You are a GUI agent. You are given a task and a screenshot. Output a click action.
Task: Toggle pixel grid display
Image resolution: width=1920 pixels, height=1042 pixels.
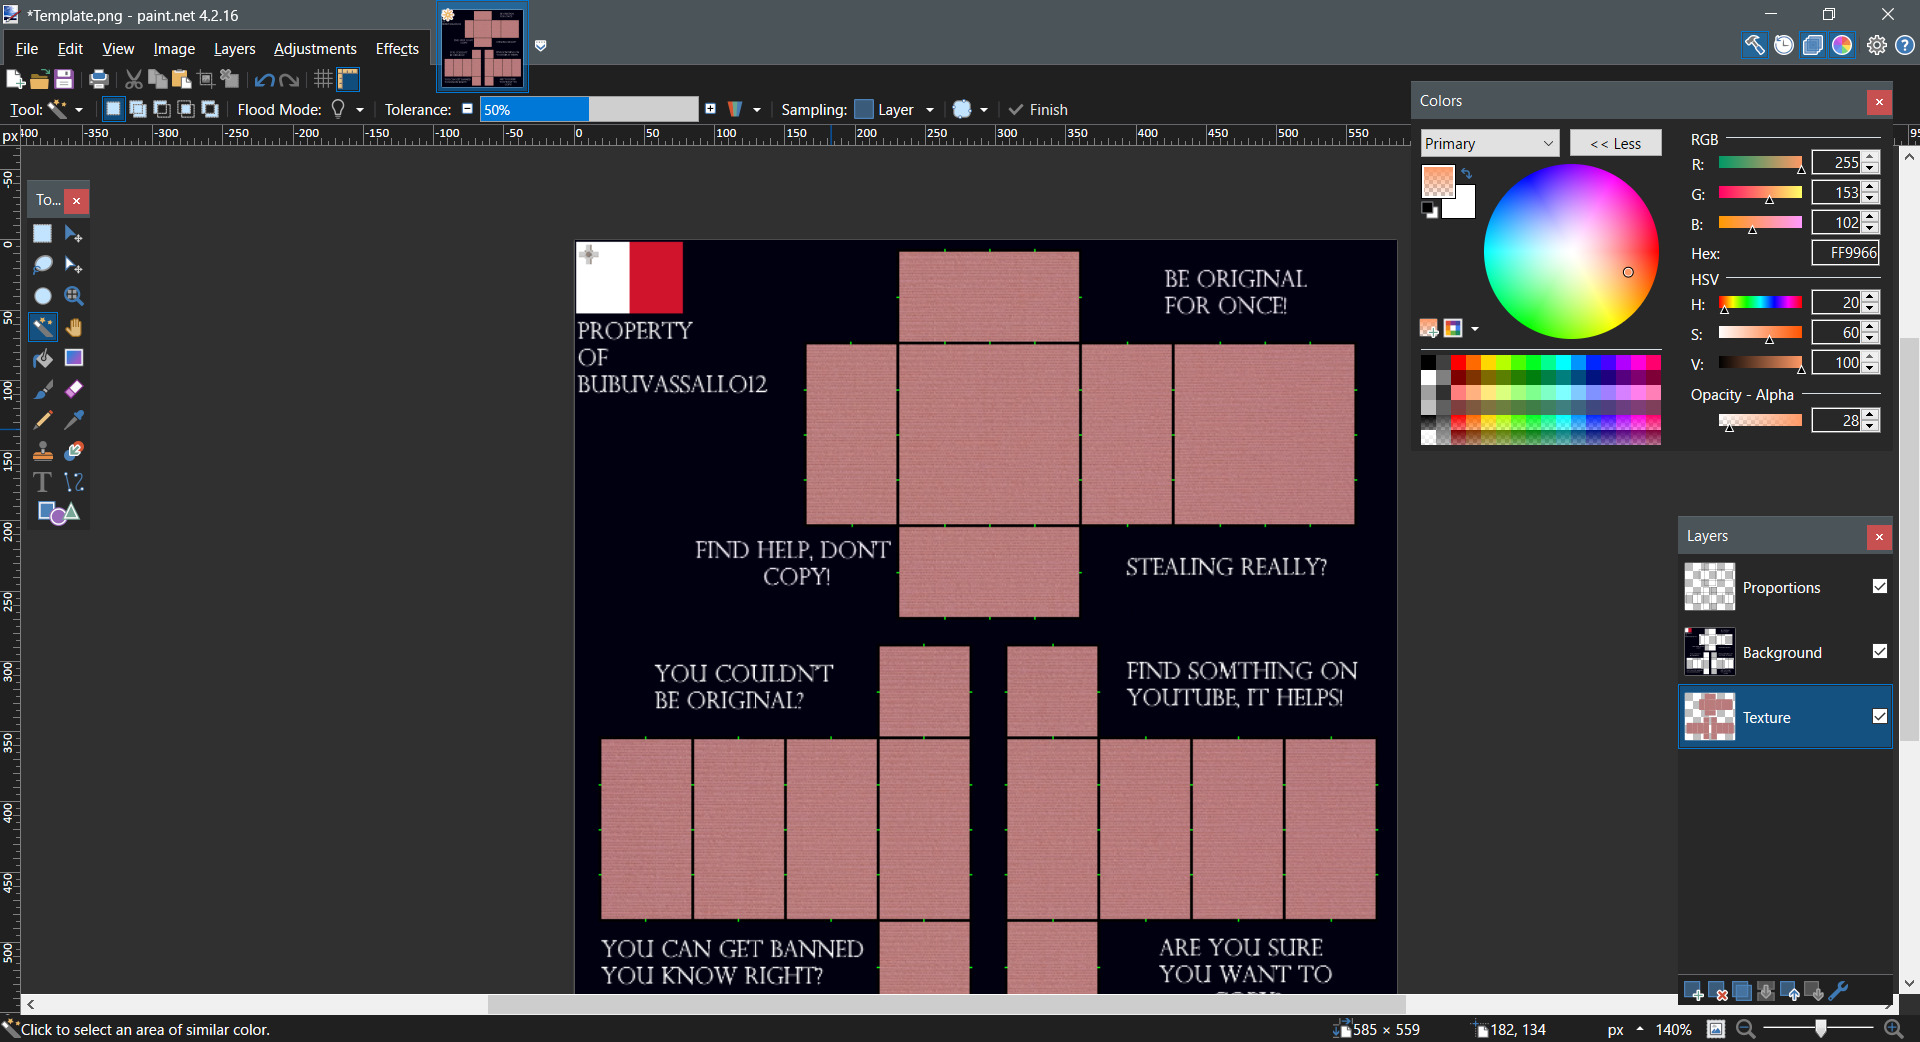pos(323,79)
